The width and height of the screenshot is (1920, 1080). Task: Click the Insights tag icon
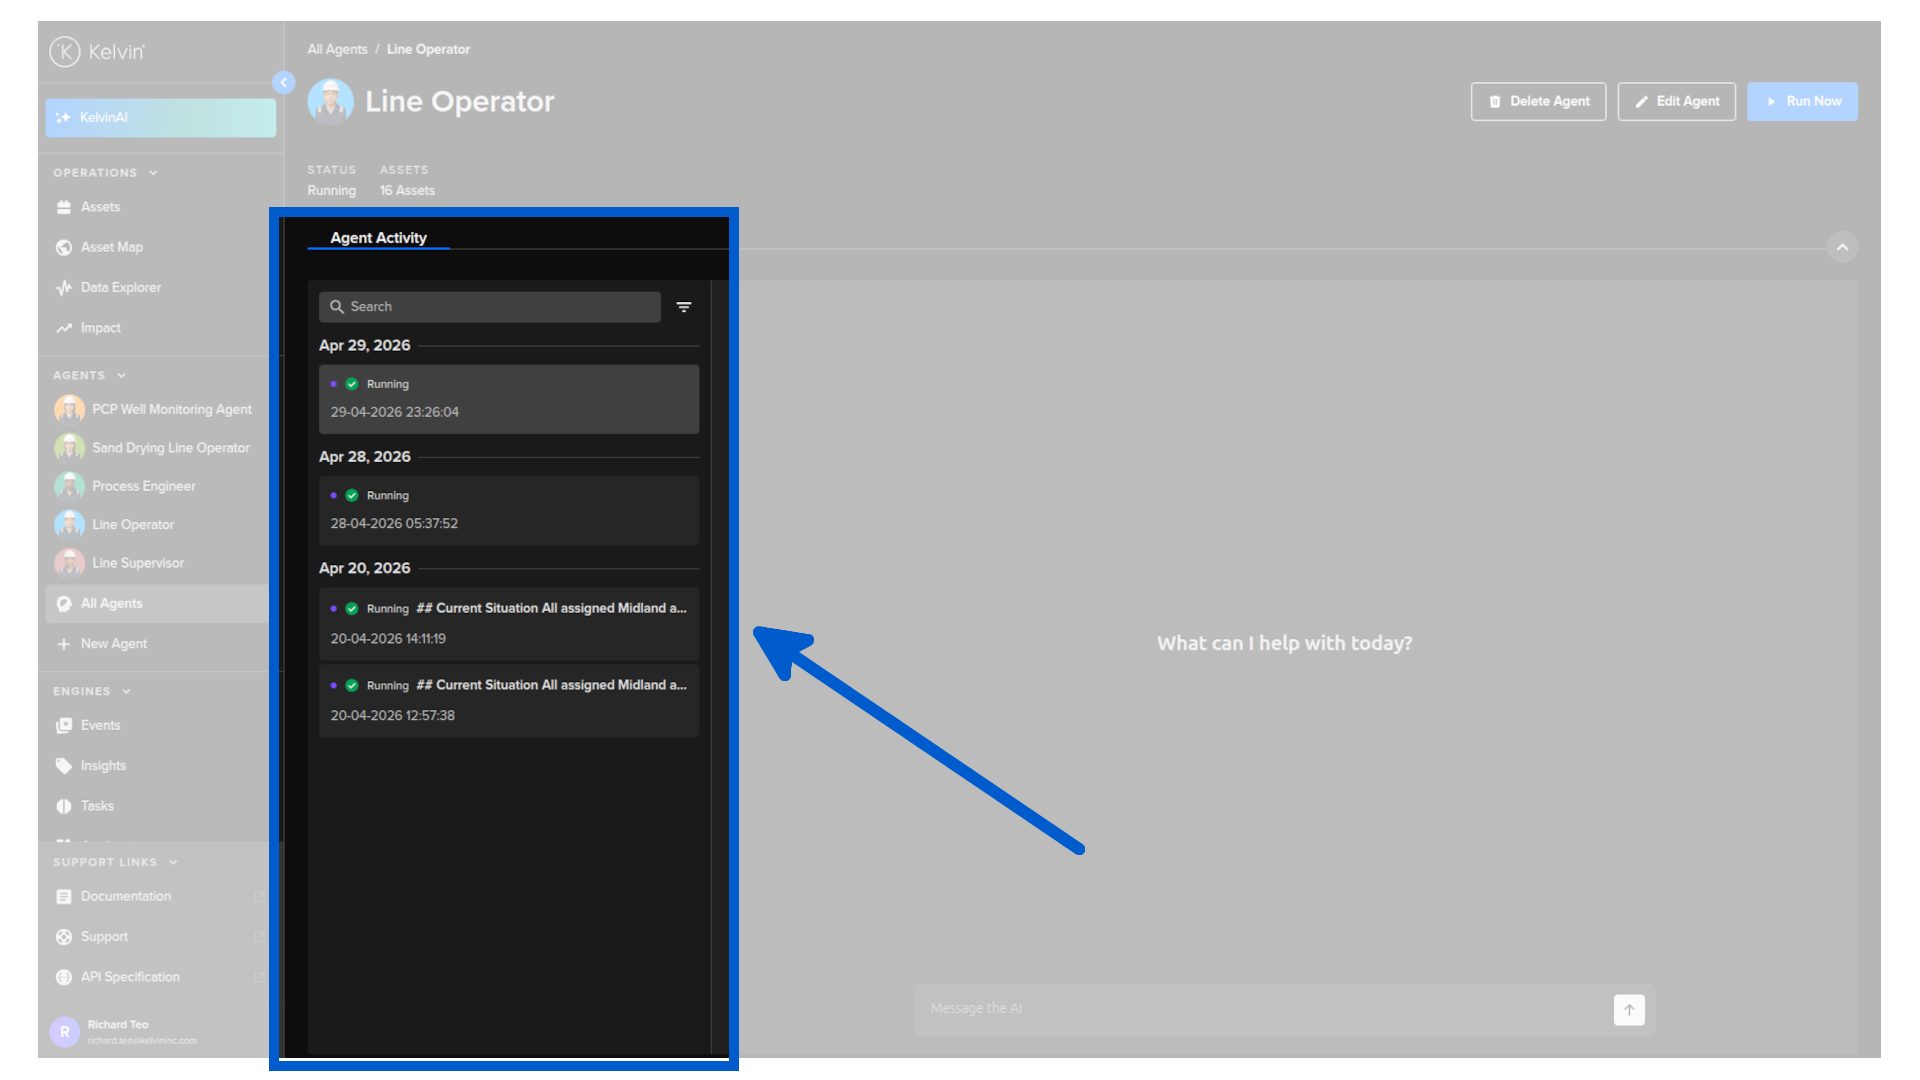click(64, 766)
